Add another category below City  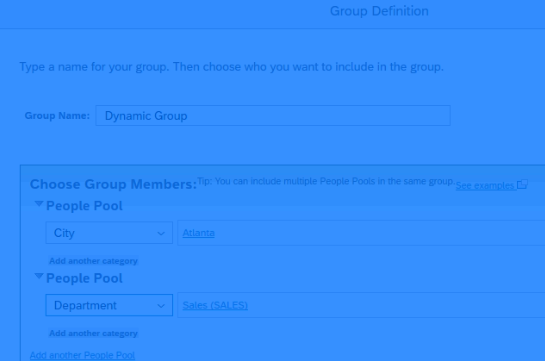pos(93,261)
